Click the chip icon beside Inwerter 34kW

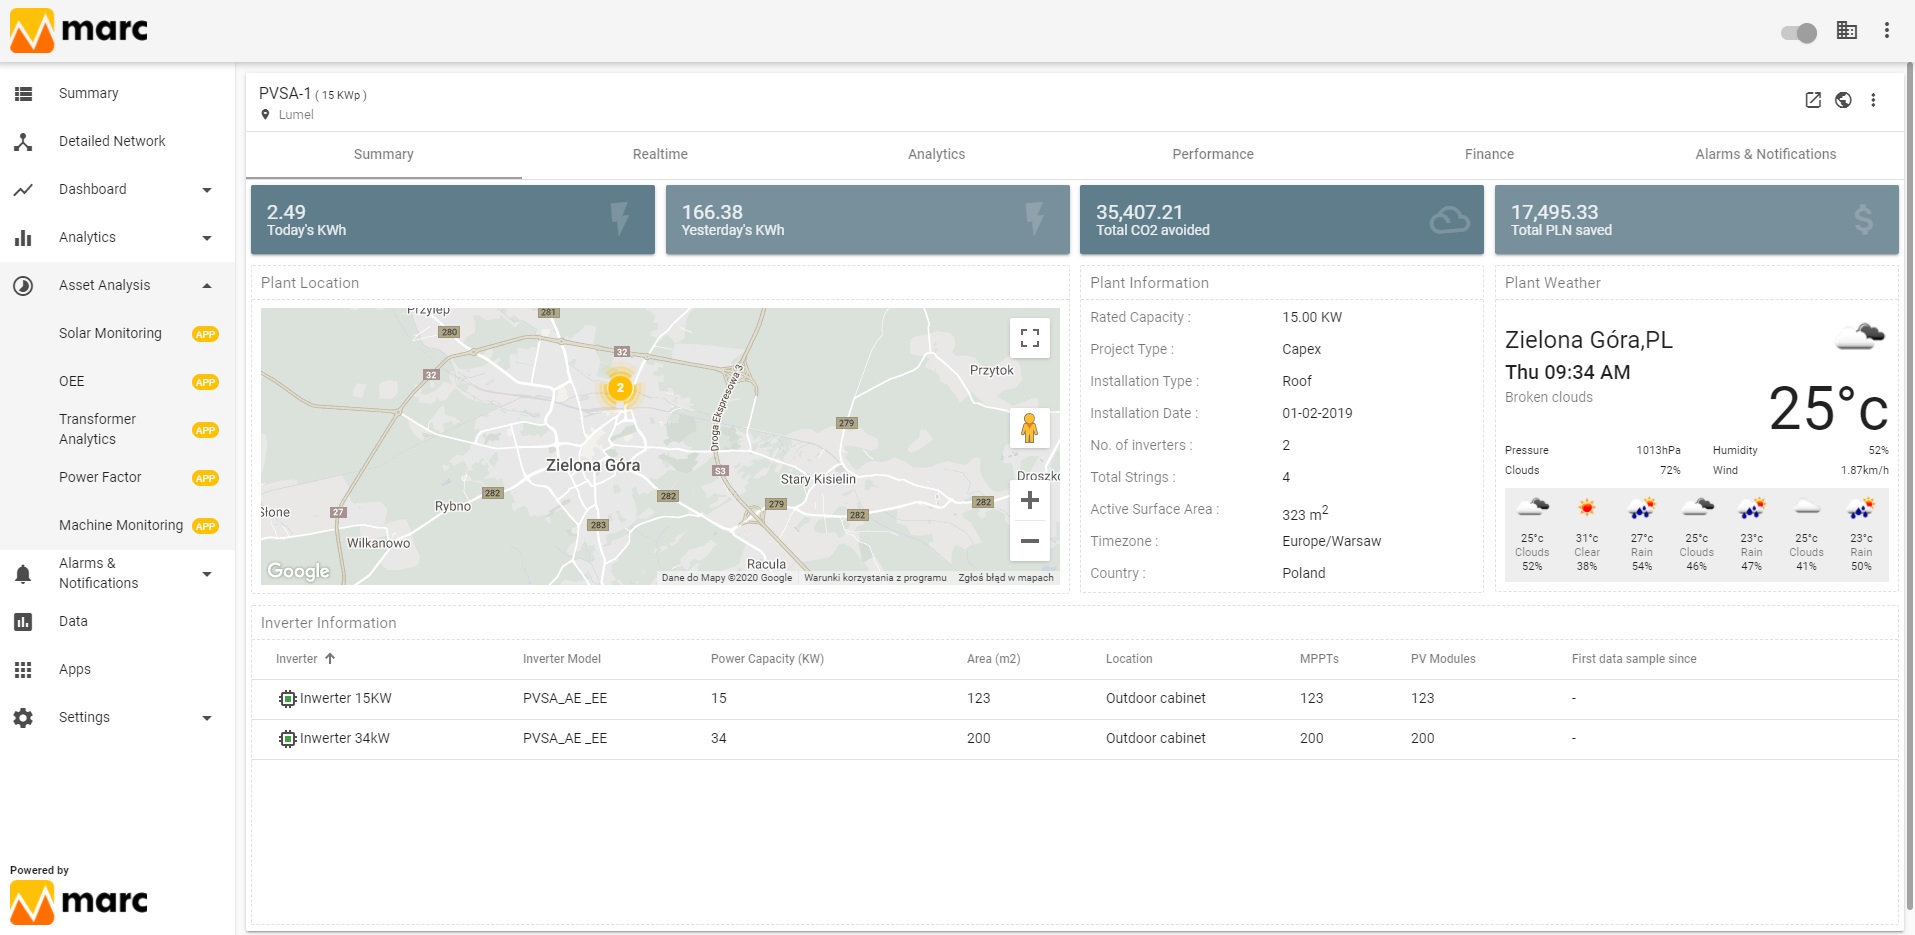tap(287, 739)
